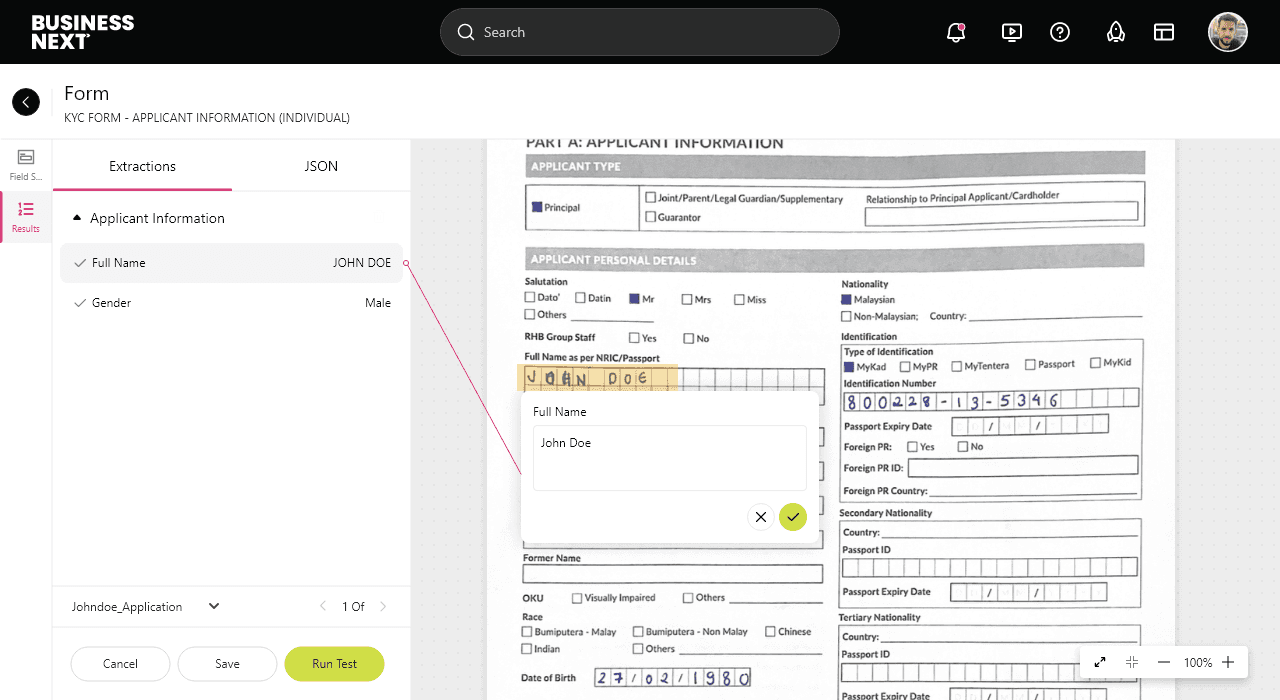Click the highlighted JOHN DOE name field

pyautogui.click(x=598, y=378)
